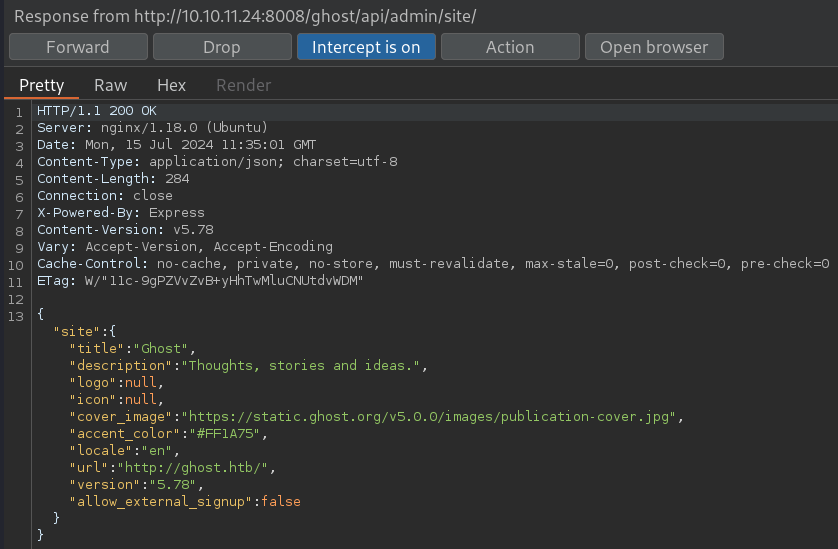Click the 'Connection: close' header
This screenshot has width=838, height=549.
pos(105,196)
